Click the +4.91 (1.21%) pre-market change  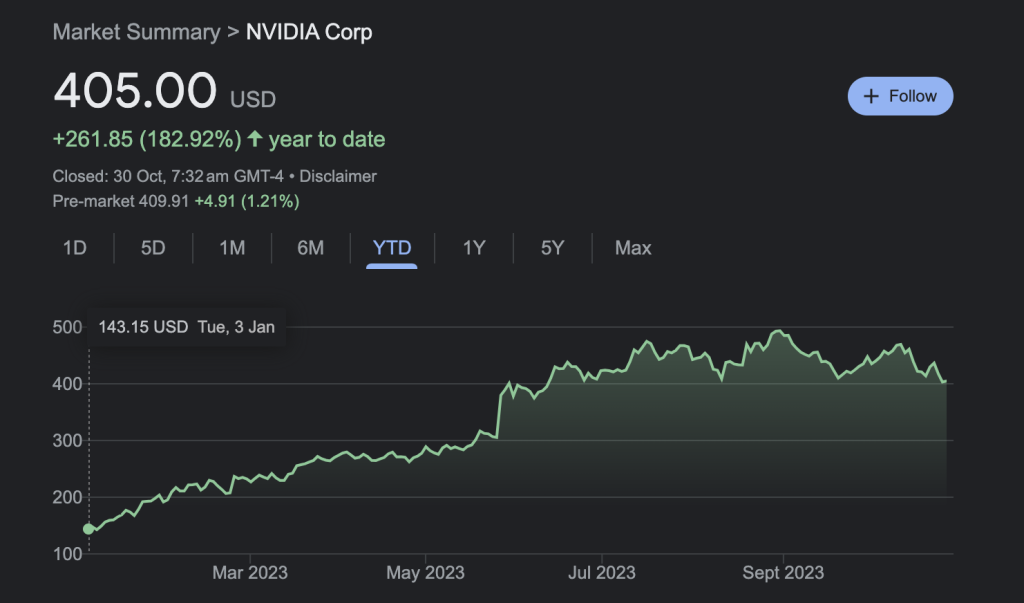click(x=247, y=201)
